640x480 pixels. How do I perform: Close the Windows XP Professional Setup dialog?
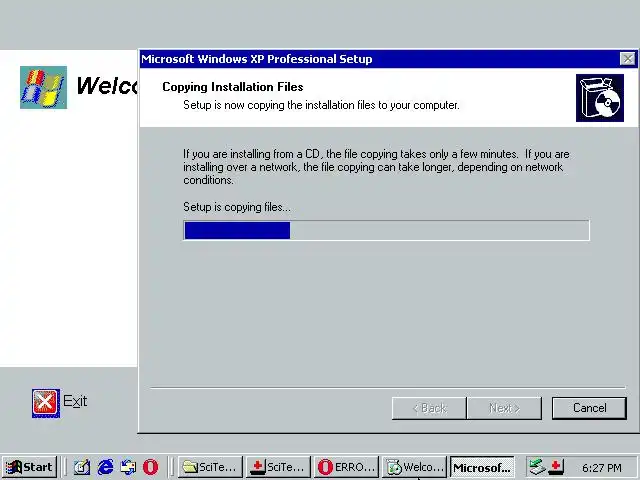tap(627, 59)
